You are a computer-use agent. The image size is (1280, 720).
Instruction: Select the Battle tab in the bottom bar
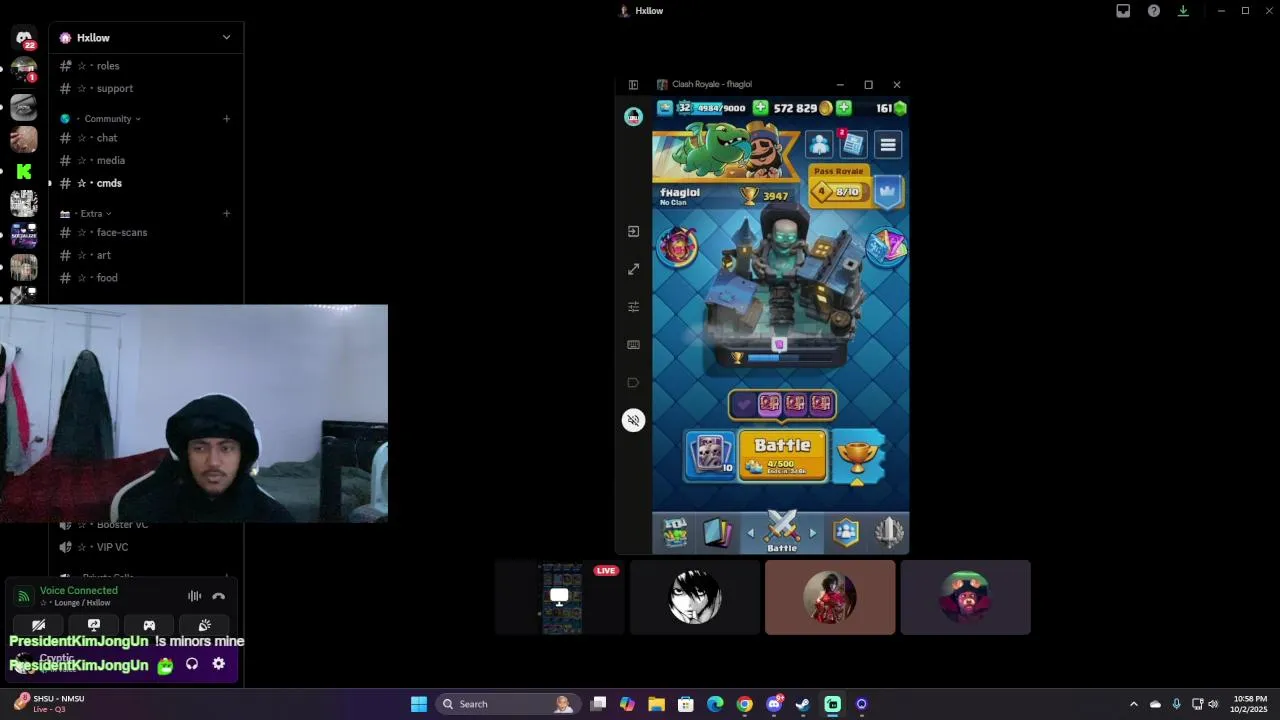point(782,532)
